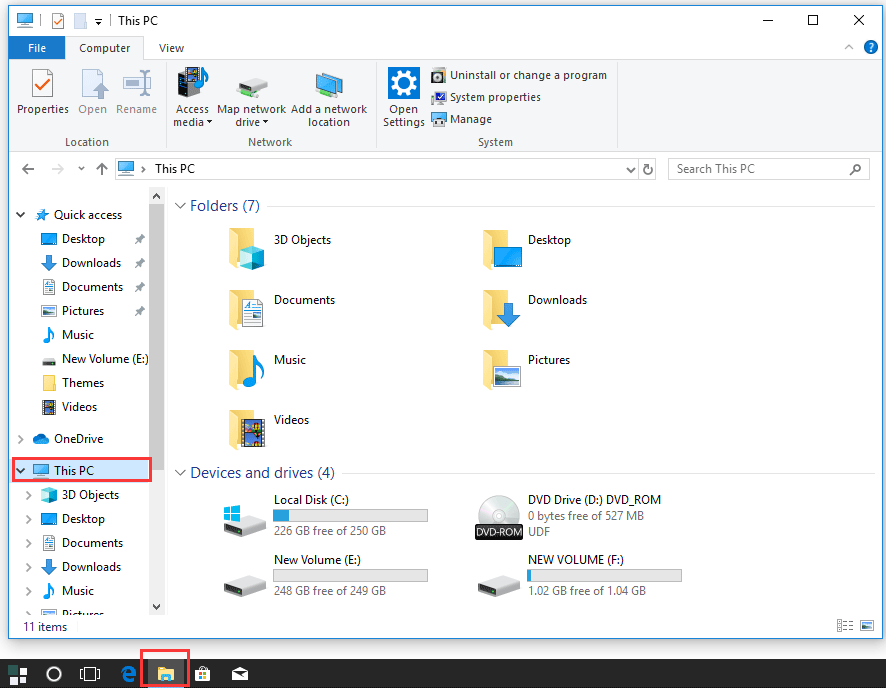Select the Documents folder in main pane

(281, 308)
